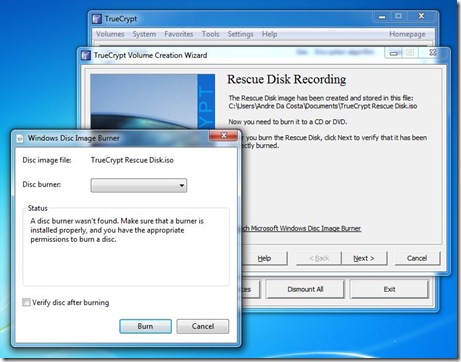Open the System menu in TrueCrypt
The height and width of the screenshot is (362, 461).
coord(144,34)
